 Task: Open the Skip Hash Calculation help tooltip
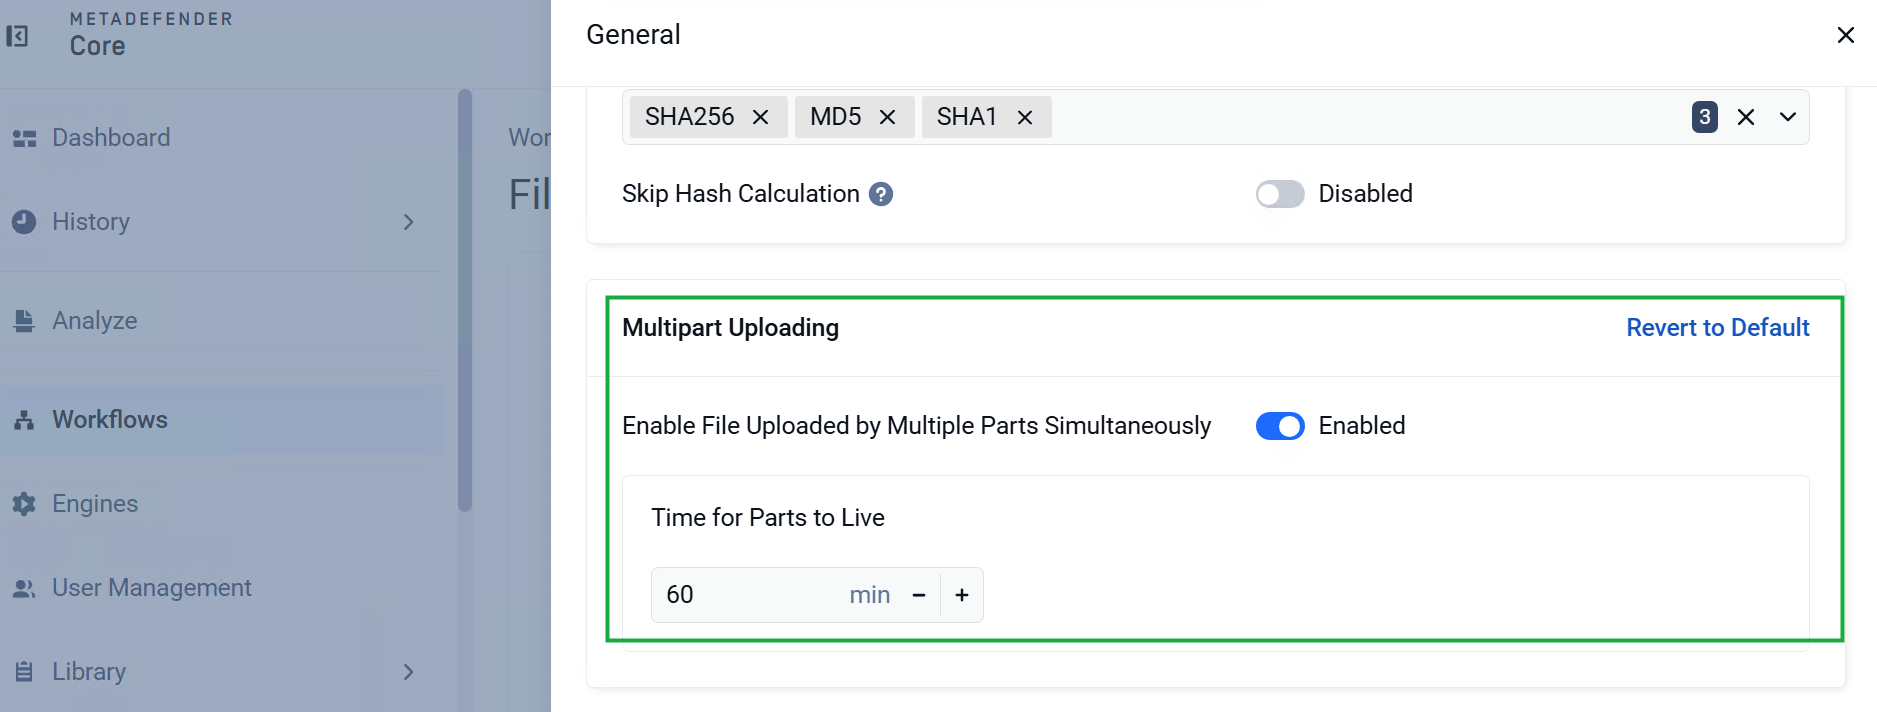(880, 194)
